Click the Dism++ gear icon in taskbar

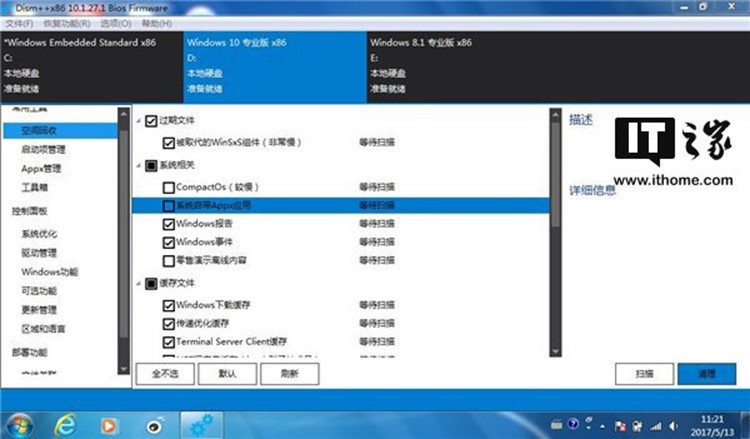200,422
